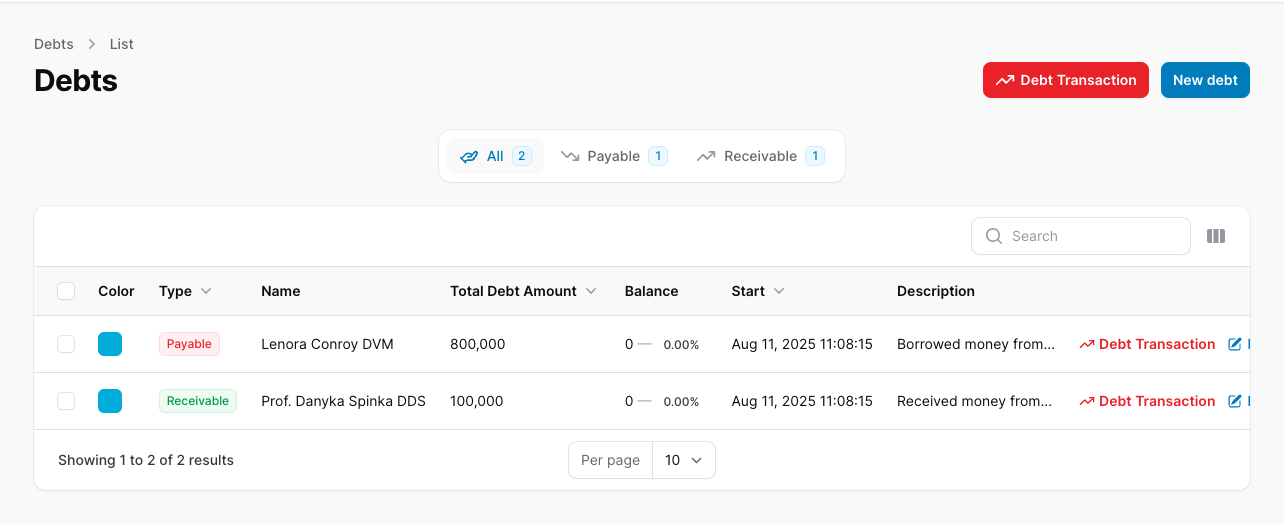The image size is (1284, 524).
Task: Click the Payable tab's downward trend icon
Action: pyautogui.click(x=570, y=156)
